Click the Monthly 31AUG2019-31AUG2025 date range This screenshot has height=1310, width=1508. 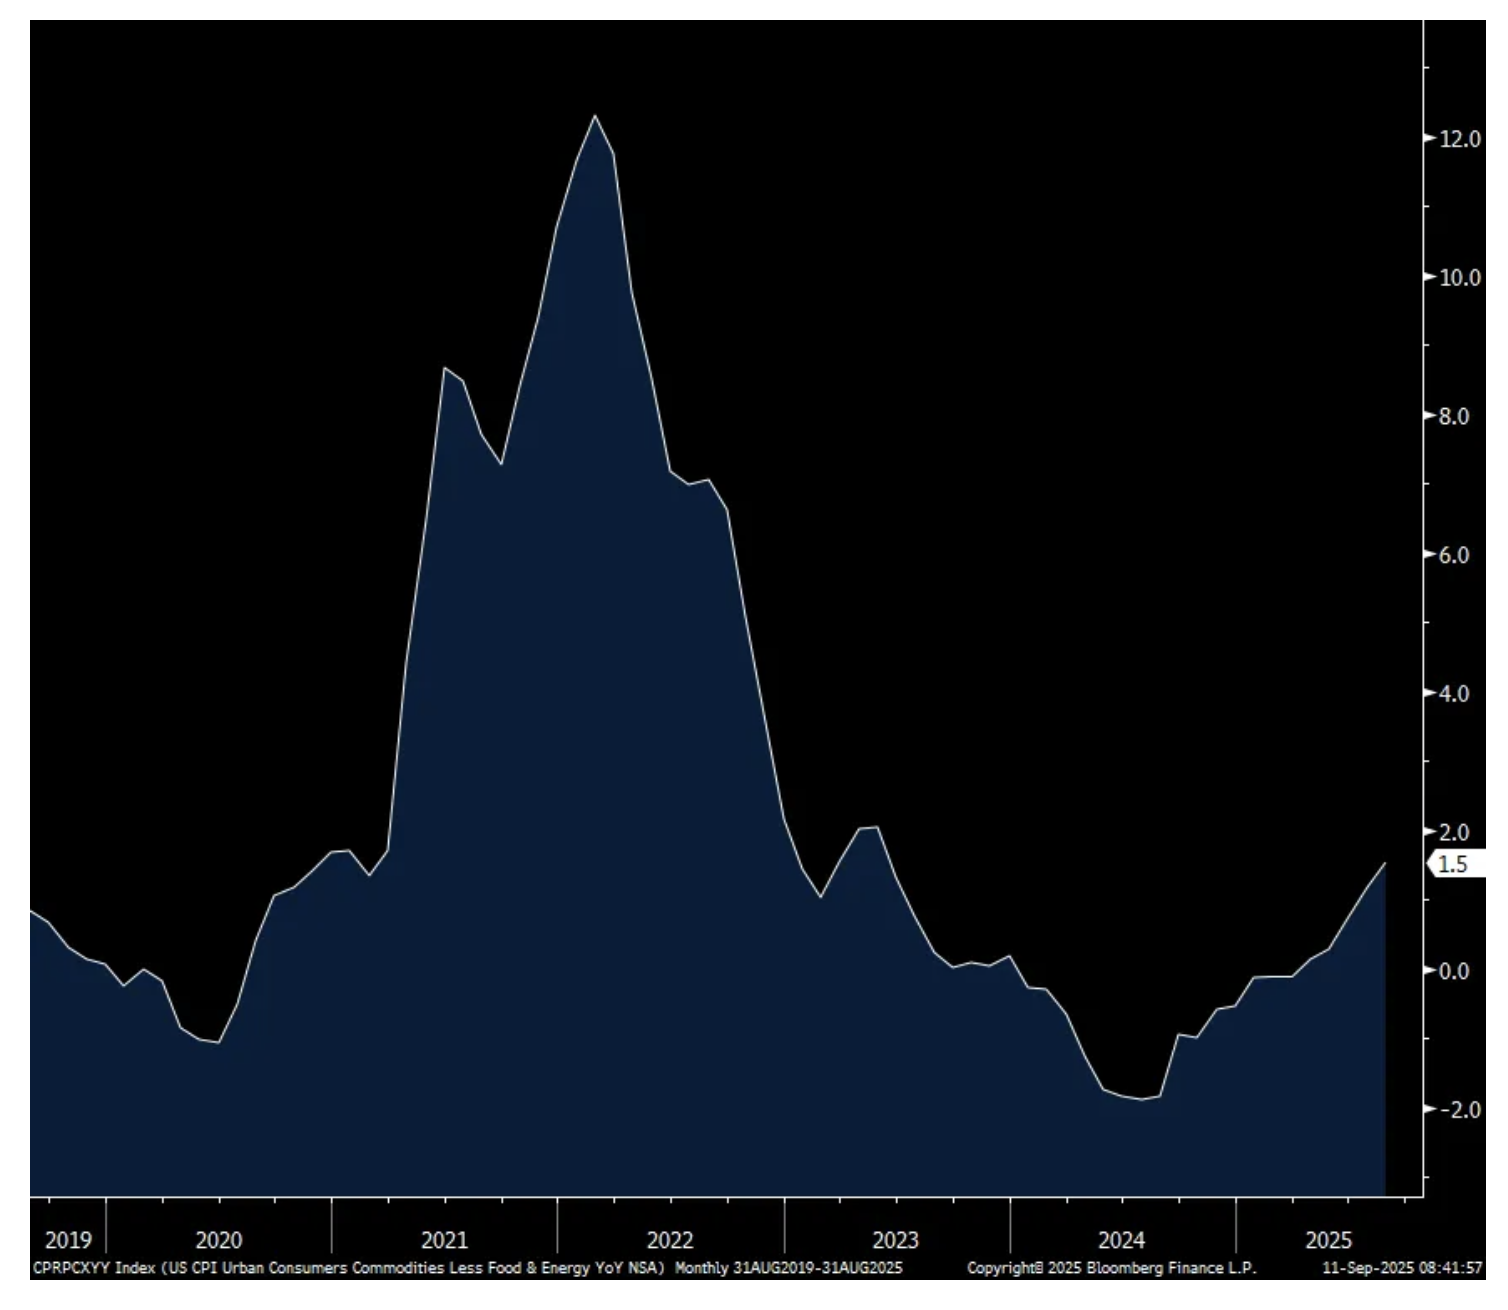789,1268
